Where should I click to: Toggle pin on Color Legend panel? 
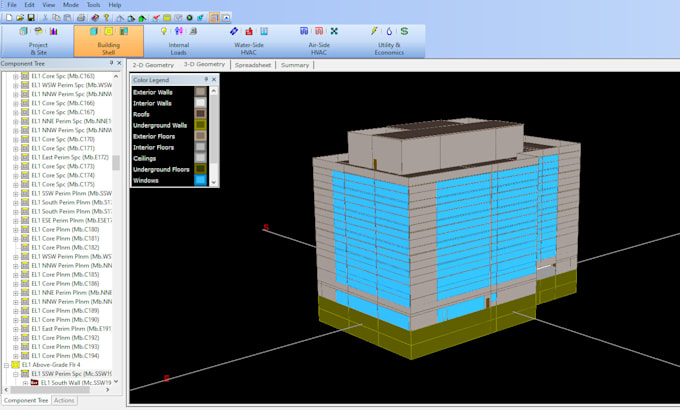[206, 79]
